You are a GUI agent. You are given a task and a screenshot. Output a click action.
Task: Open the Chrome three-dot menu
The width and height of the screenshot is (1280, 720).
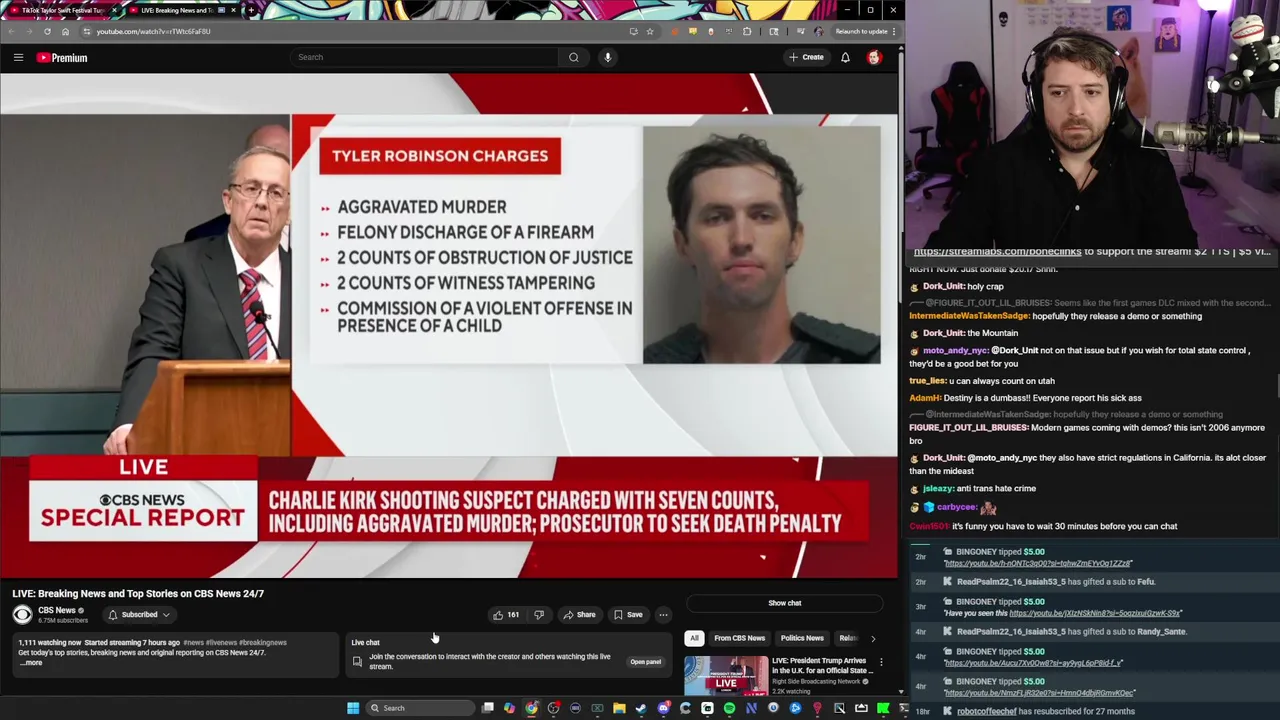pyautogui.click(x=894, y=31)
